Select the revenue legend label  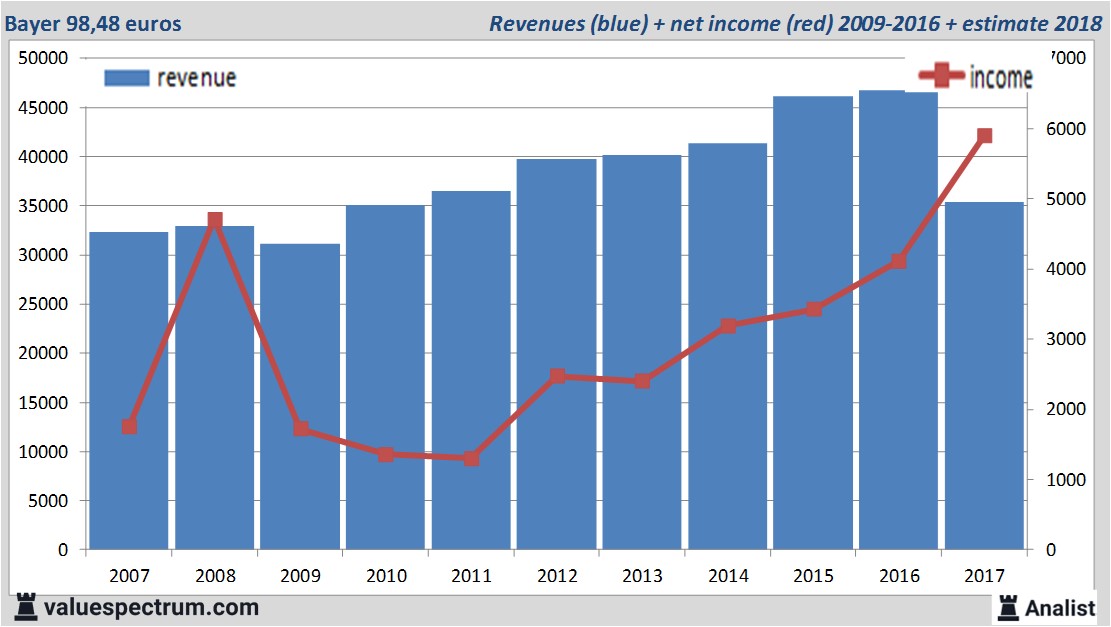click(196, 78)
